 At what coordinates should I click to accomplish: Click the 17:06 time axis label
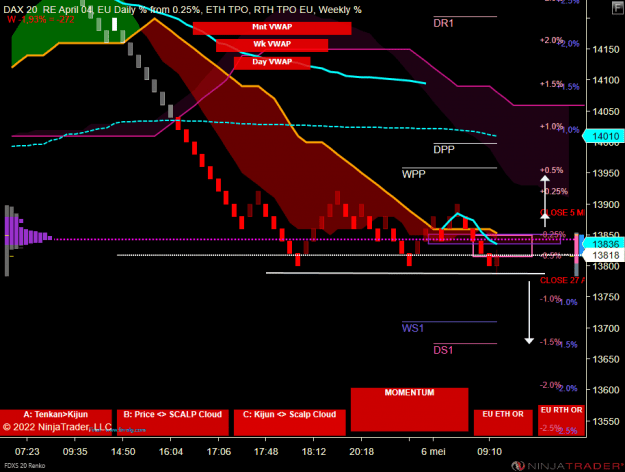click(x=218, y=452)
